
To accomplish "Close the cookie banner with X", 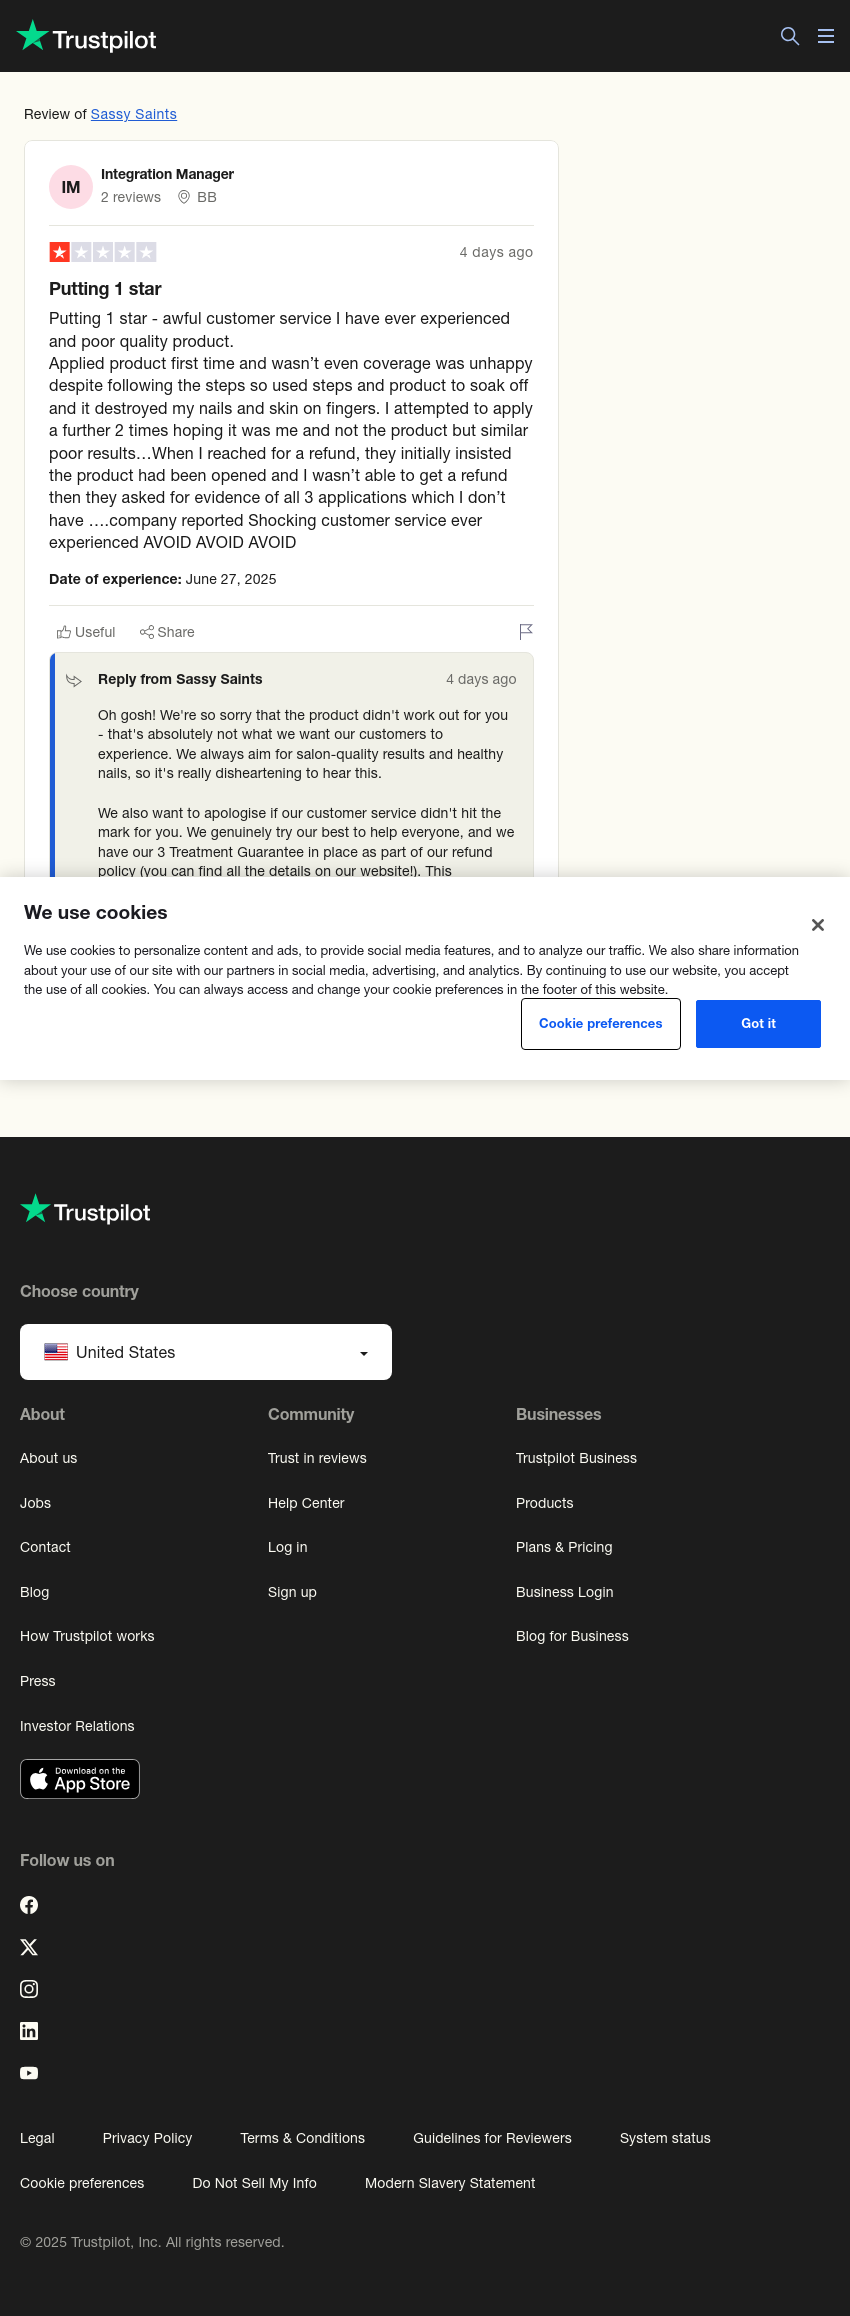I will [x=818, y=925].
